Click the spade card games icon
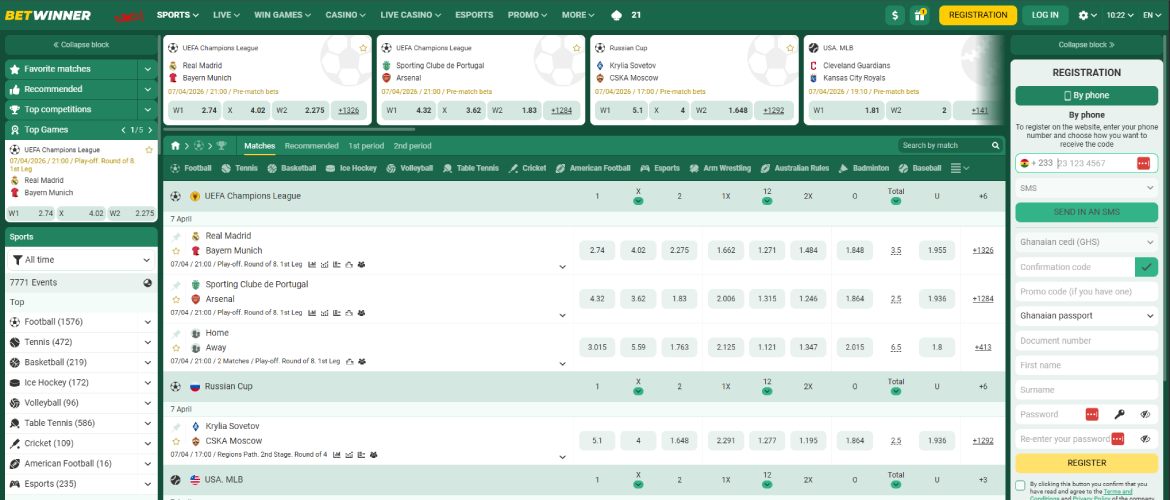 [x=616, y=15]
